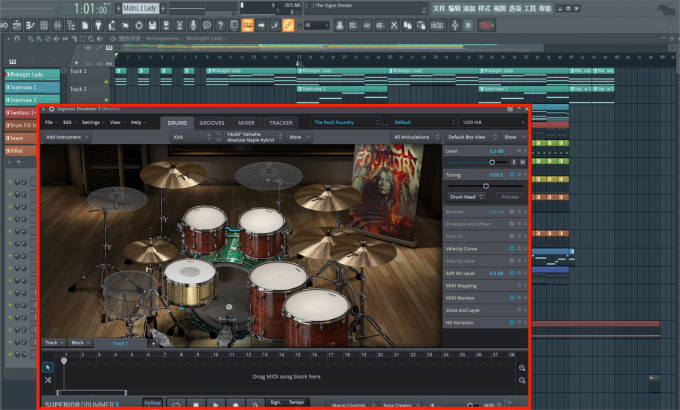This screenshot has height=410, width=680.
Task: Click the chat bubble icon in toolbar
Action: [x=207, y=26]
